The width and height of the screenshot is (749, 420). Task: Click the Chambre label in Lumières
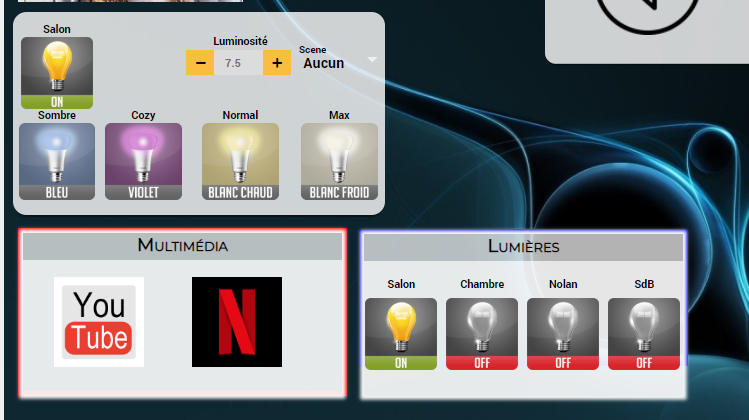pyautogui.click(x=482, y=284)
